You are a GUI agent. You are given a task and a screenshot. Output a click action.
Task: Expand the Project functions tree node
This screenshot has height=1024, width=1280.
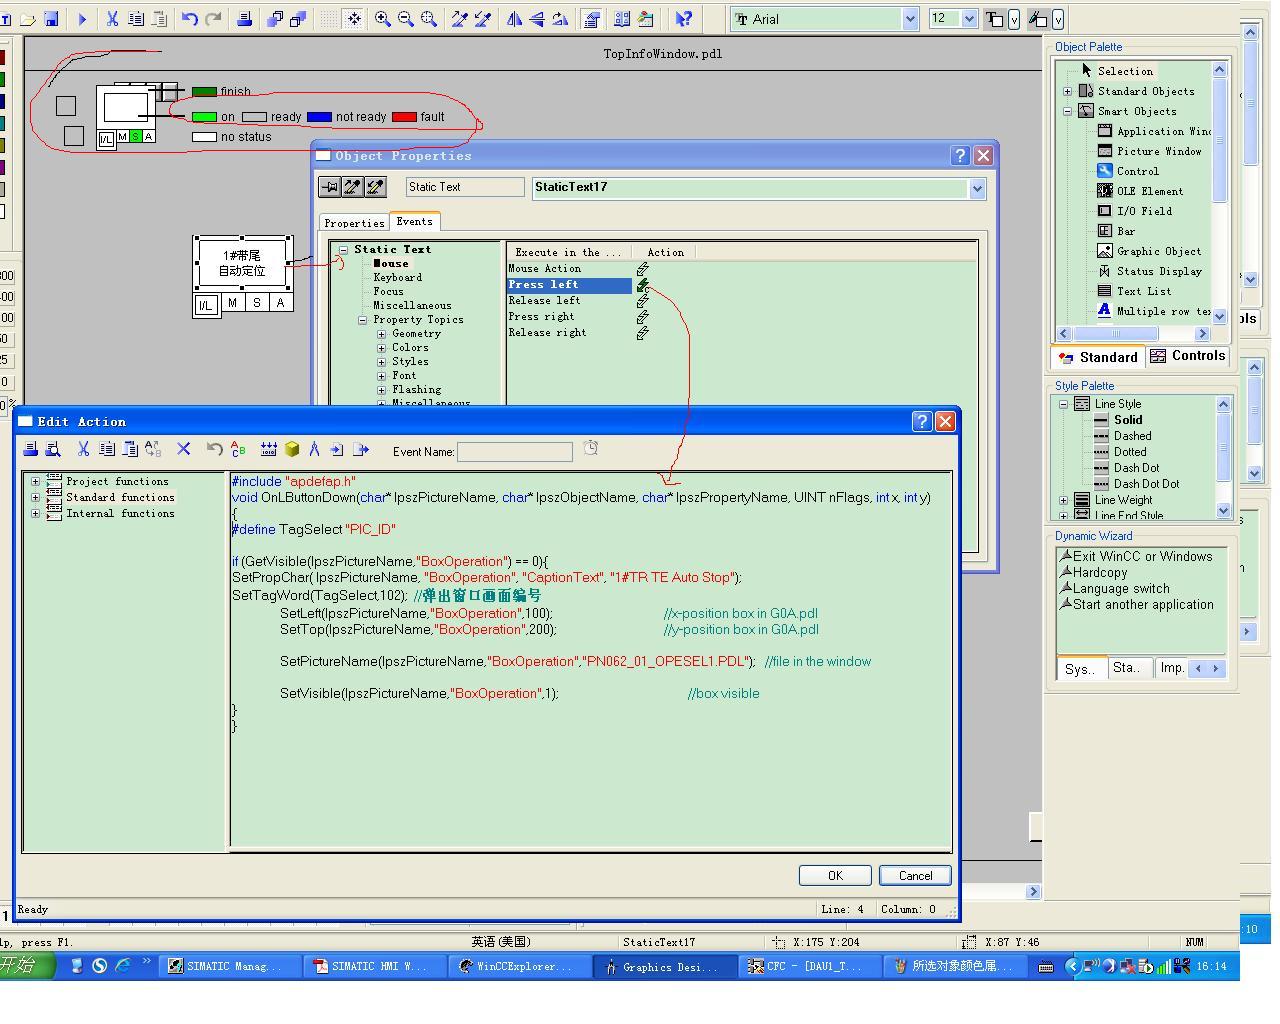[36, 482]
